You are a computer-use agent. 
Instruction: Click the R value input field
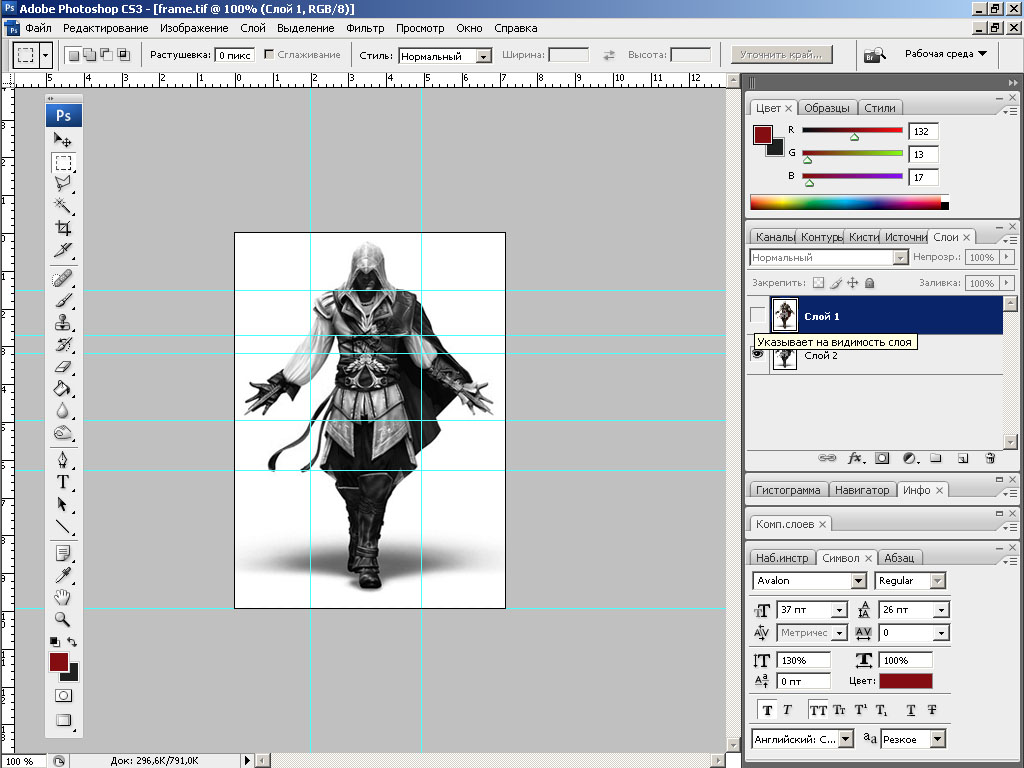[x=922, y=131]
